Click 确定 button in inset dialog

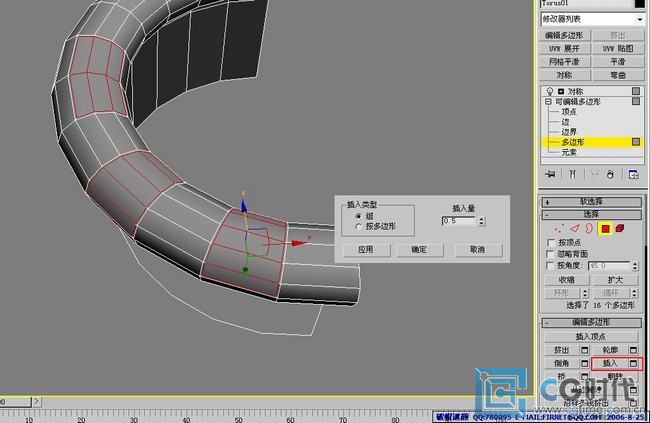[x=420, y=250]
